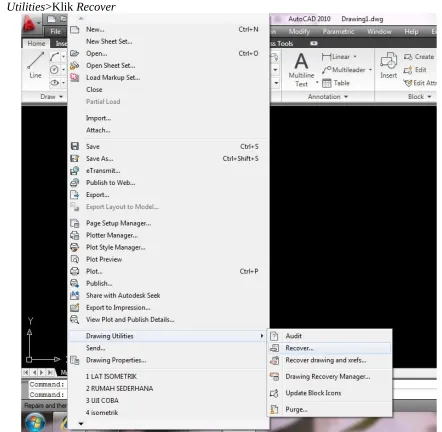This screenshot has height=432, width=442.
Task: Click the menu scroll-up arrow at top
Action: [x=81, y=18]
